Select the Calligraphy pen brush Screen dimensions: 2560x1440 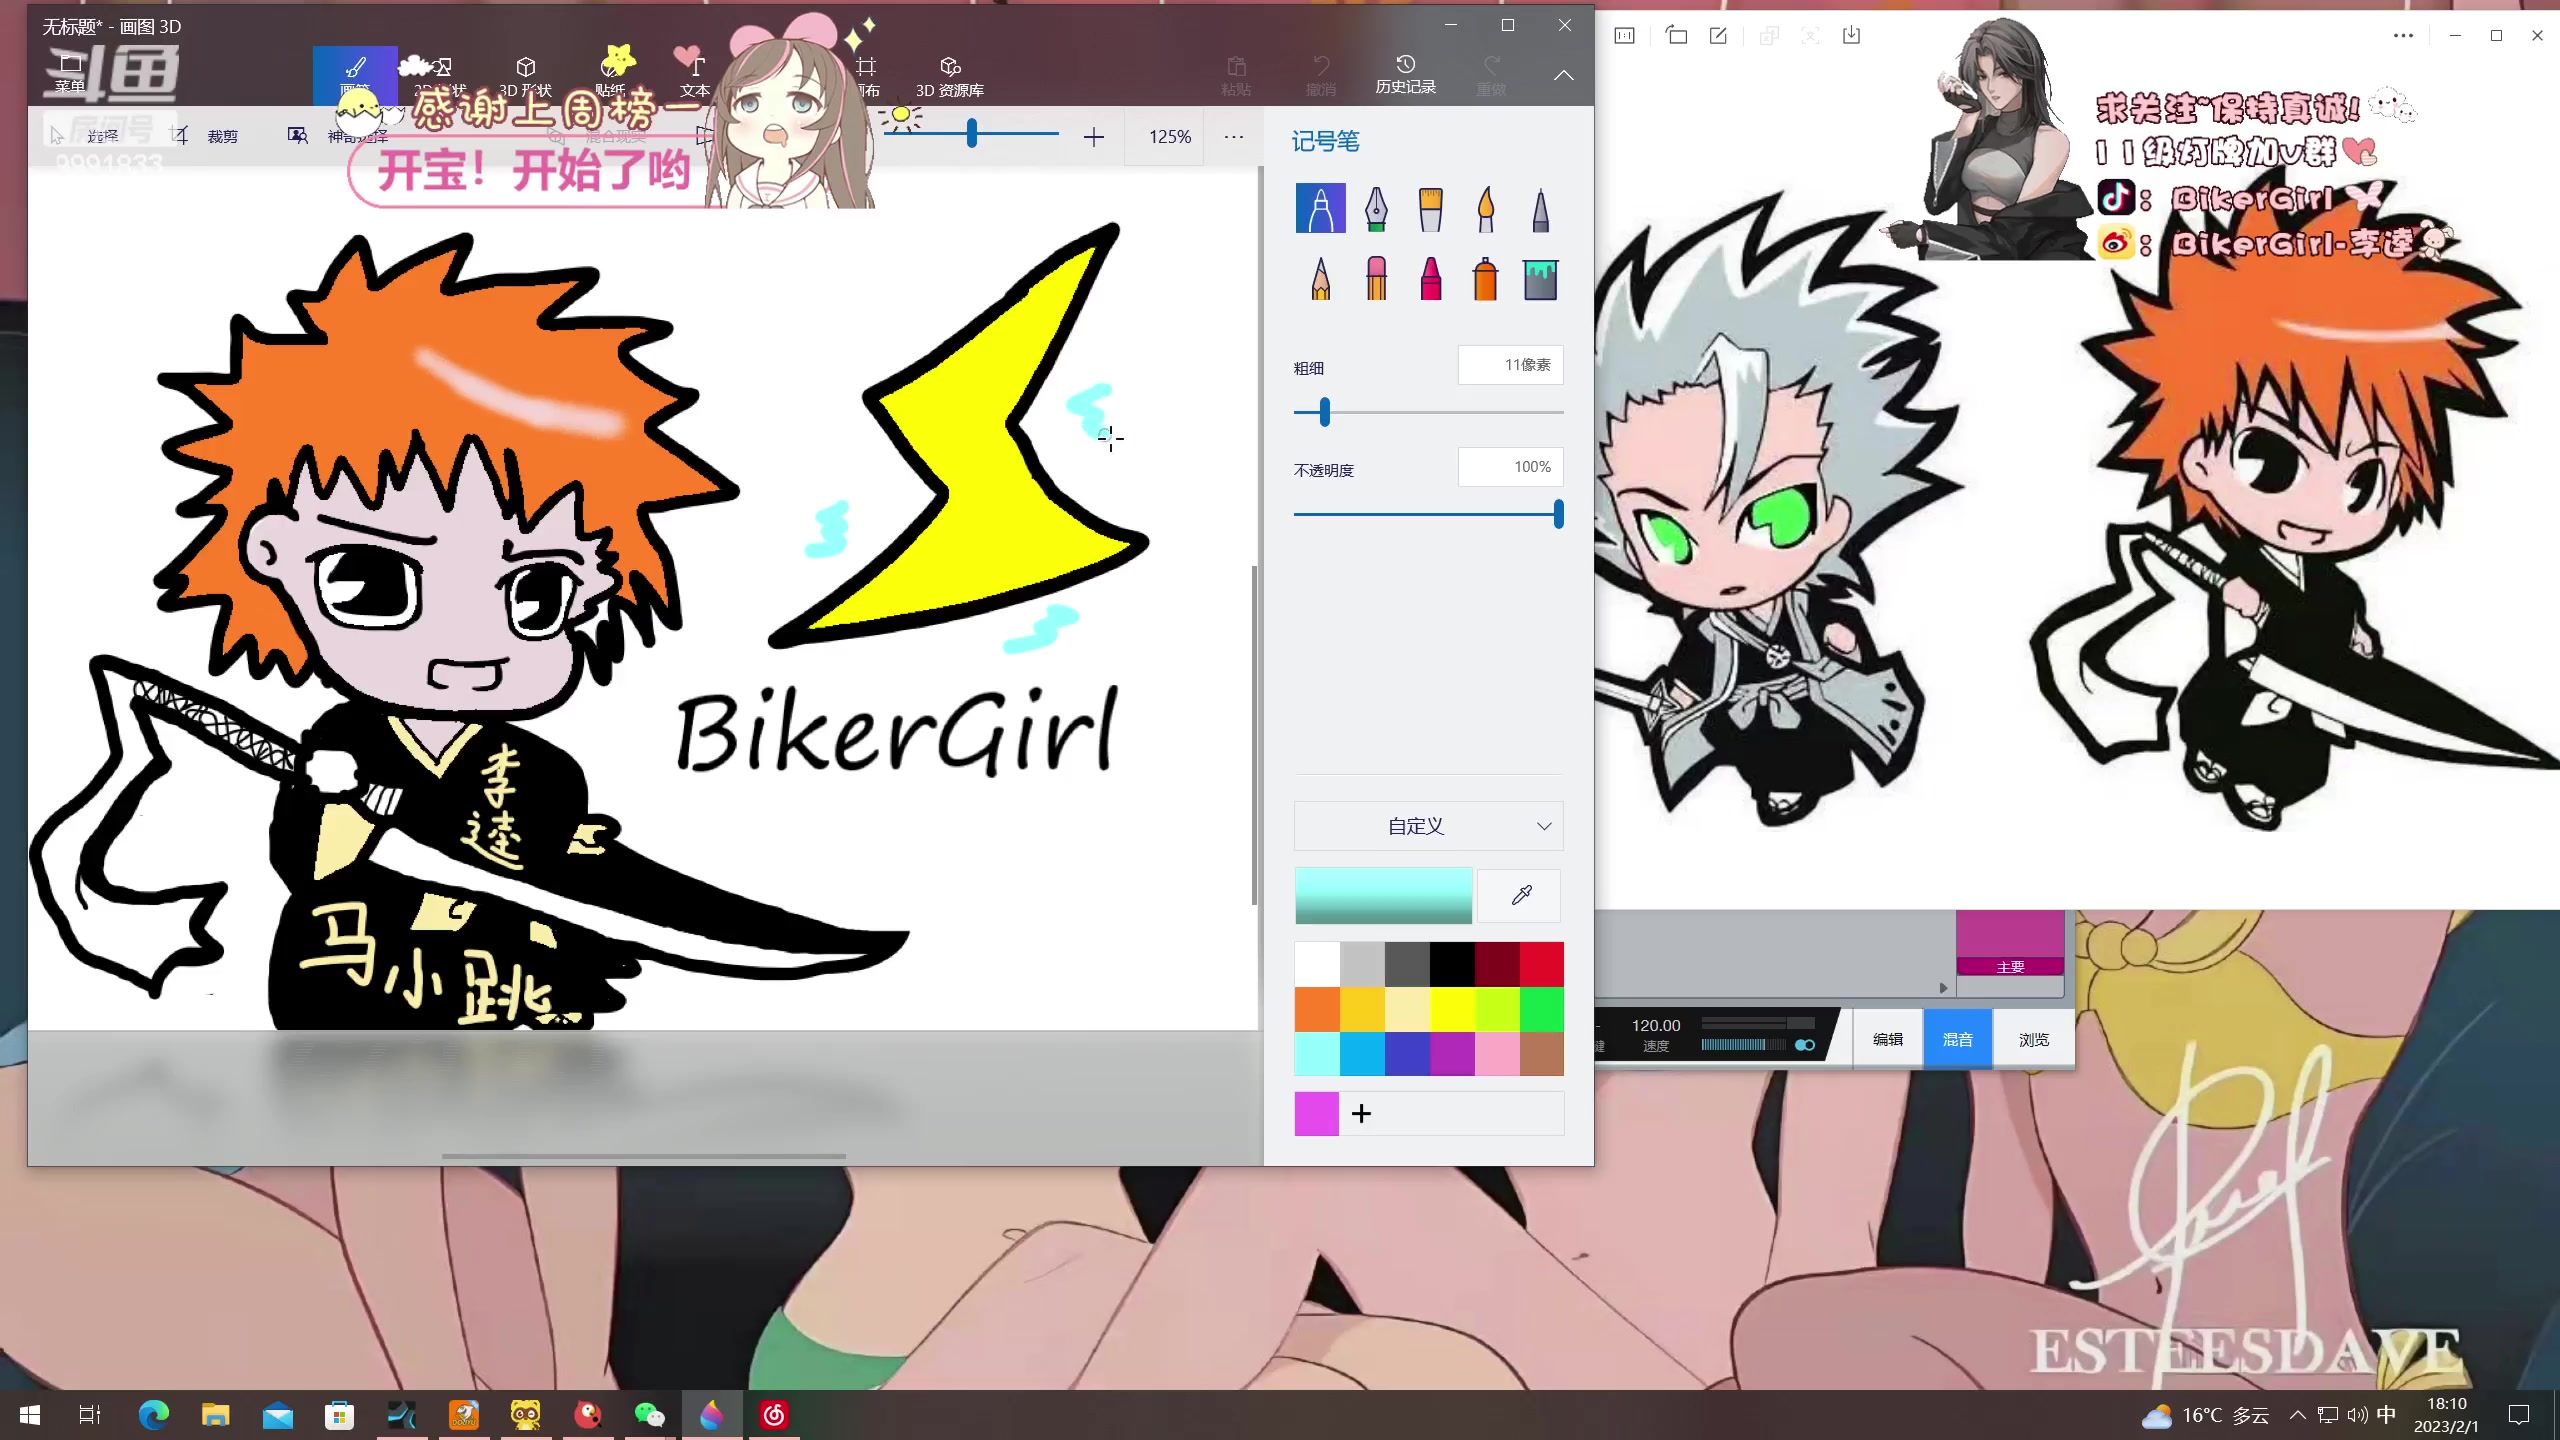click(x=1376, y=208)
